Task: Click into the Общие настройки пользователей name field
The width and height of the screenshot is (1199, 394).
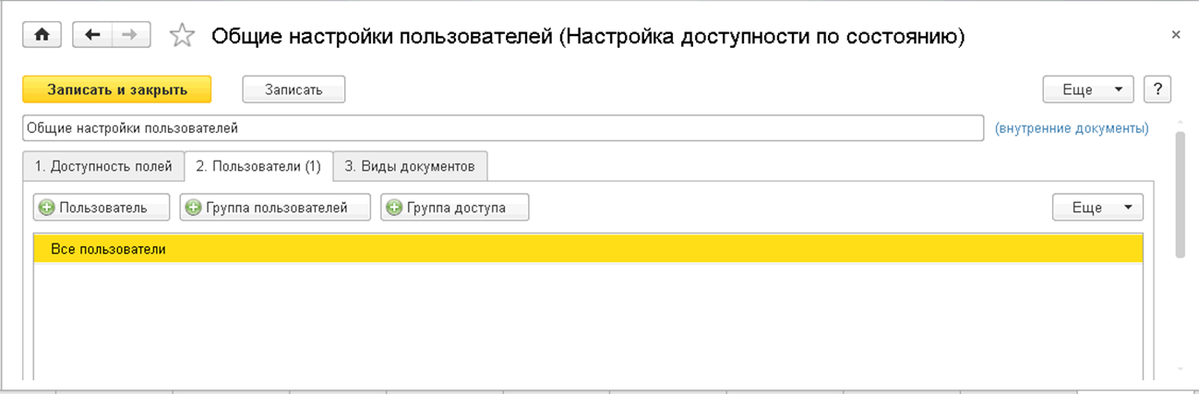Action: (x=503, y=129)
